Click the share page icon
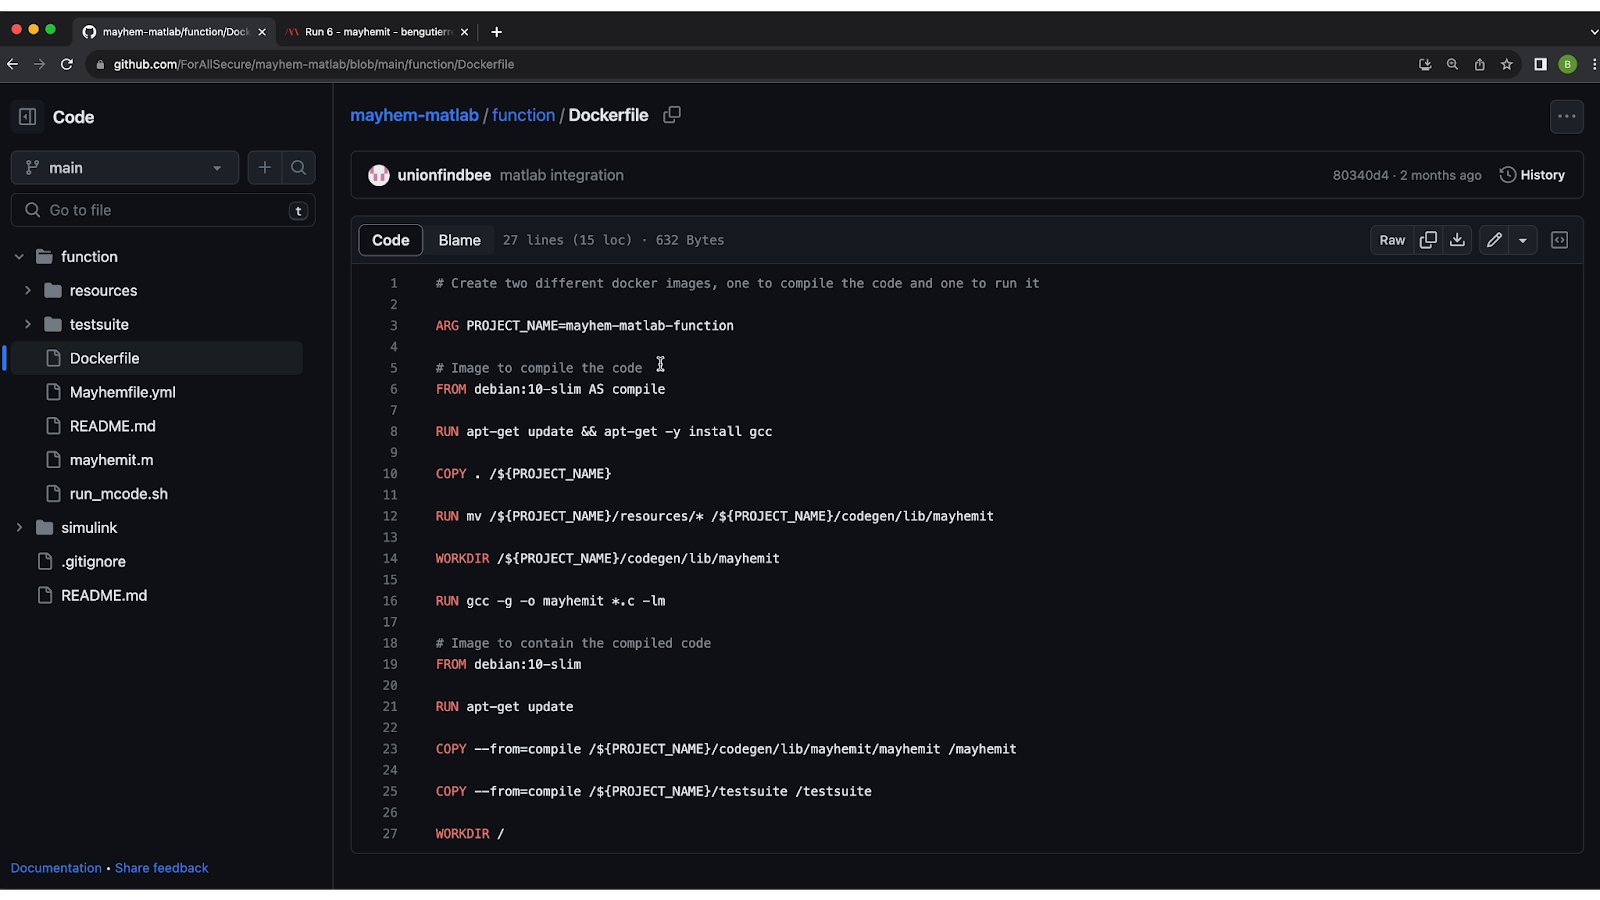The image size is (1600, 900). click(x=1479, y=64)
